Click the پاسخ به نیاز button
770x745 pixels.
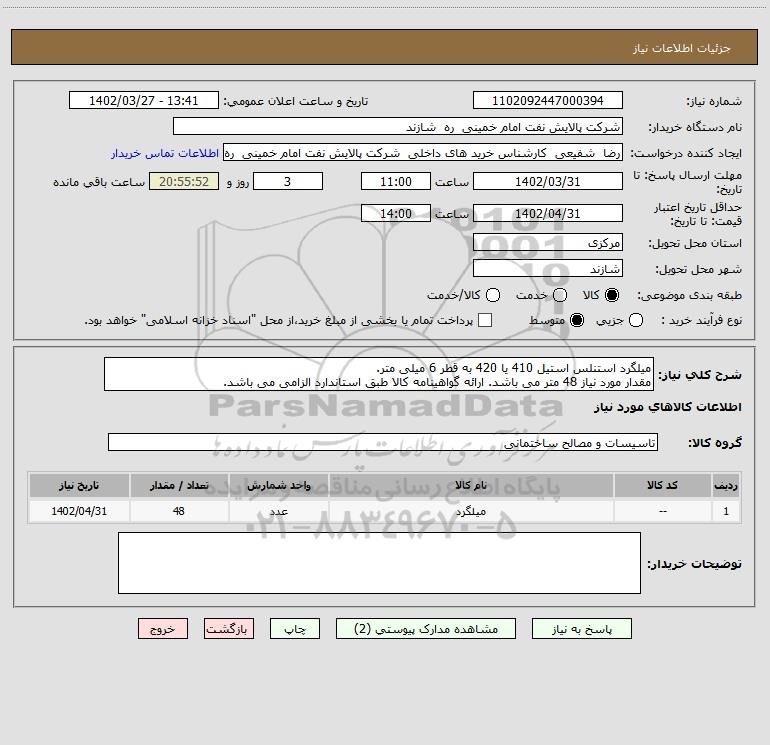(x=582, y=629)
